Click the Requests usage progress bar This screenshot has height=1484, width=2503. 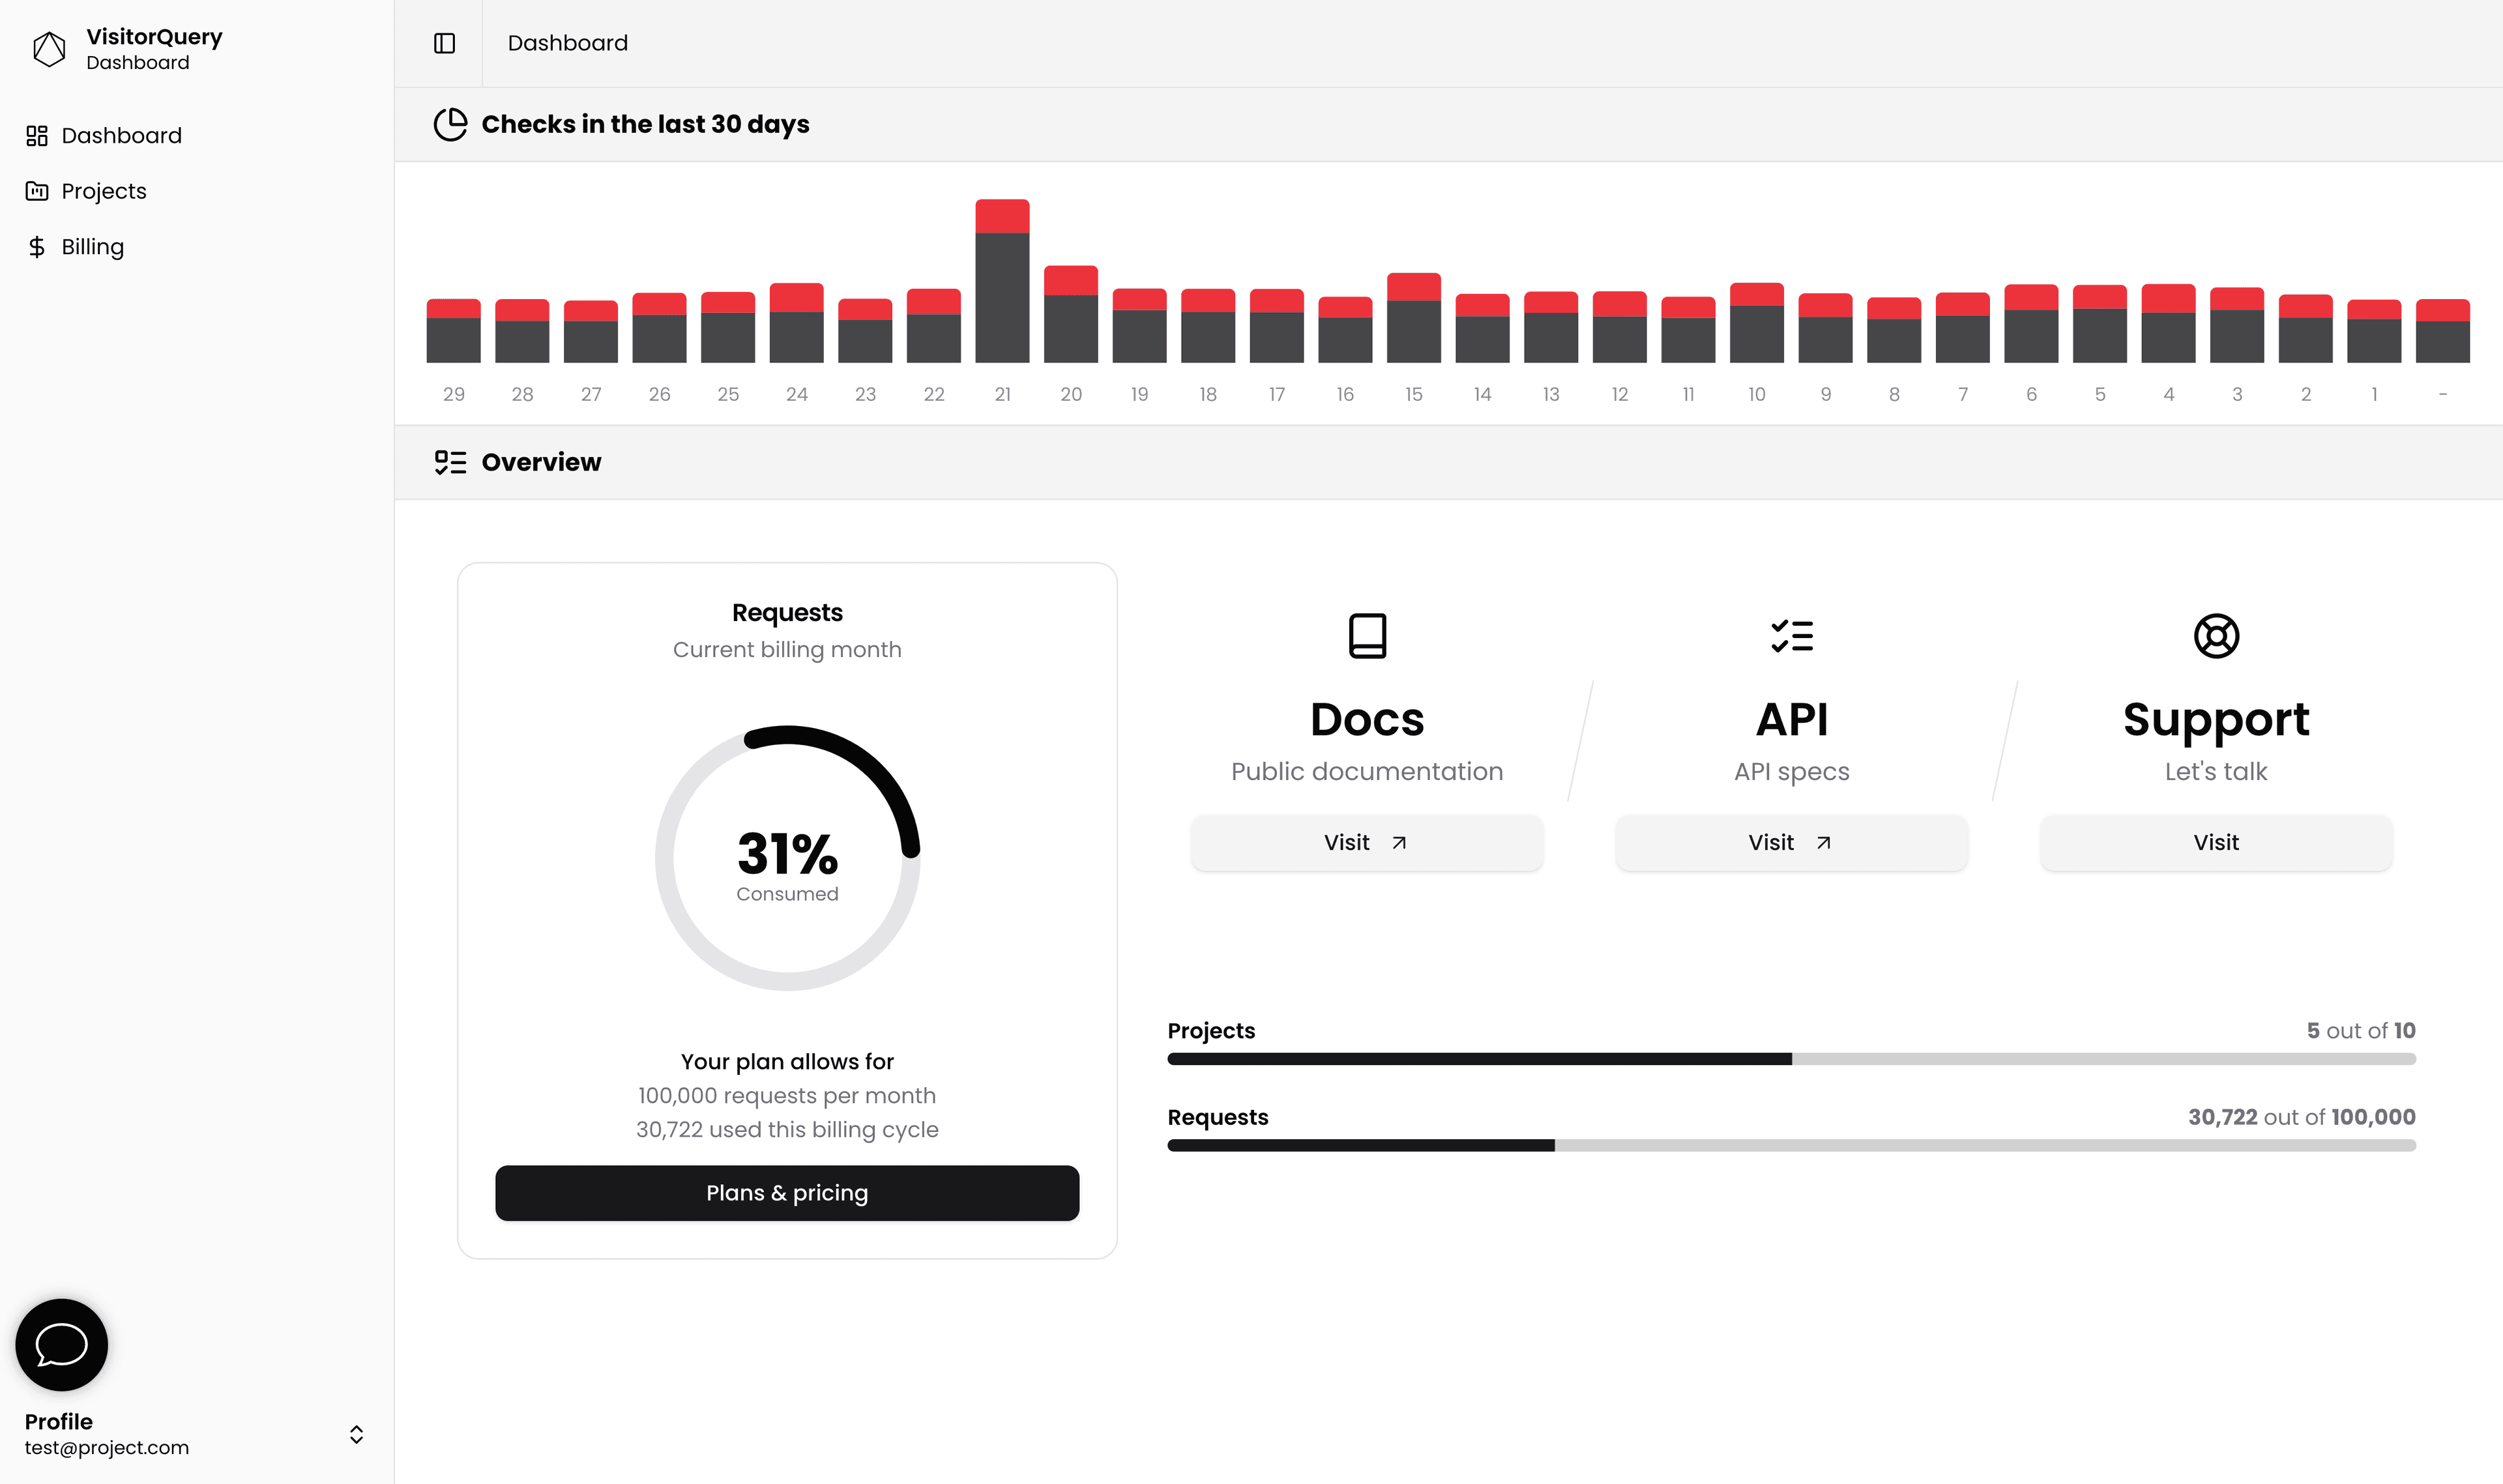(1790, 1145)
